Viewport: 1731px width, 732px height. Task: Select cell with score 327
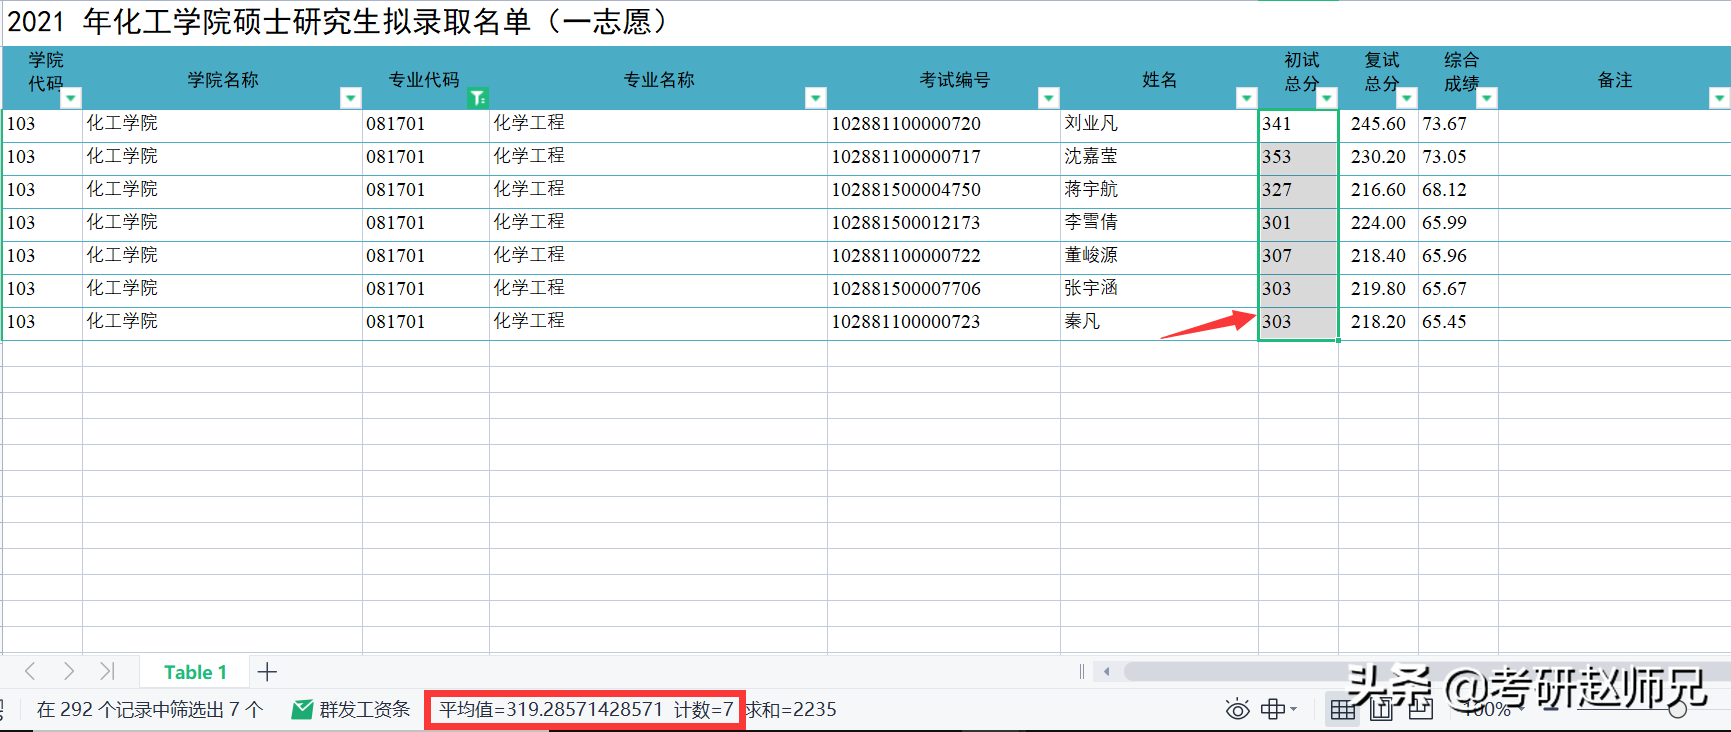click(x=1298, y=190)
